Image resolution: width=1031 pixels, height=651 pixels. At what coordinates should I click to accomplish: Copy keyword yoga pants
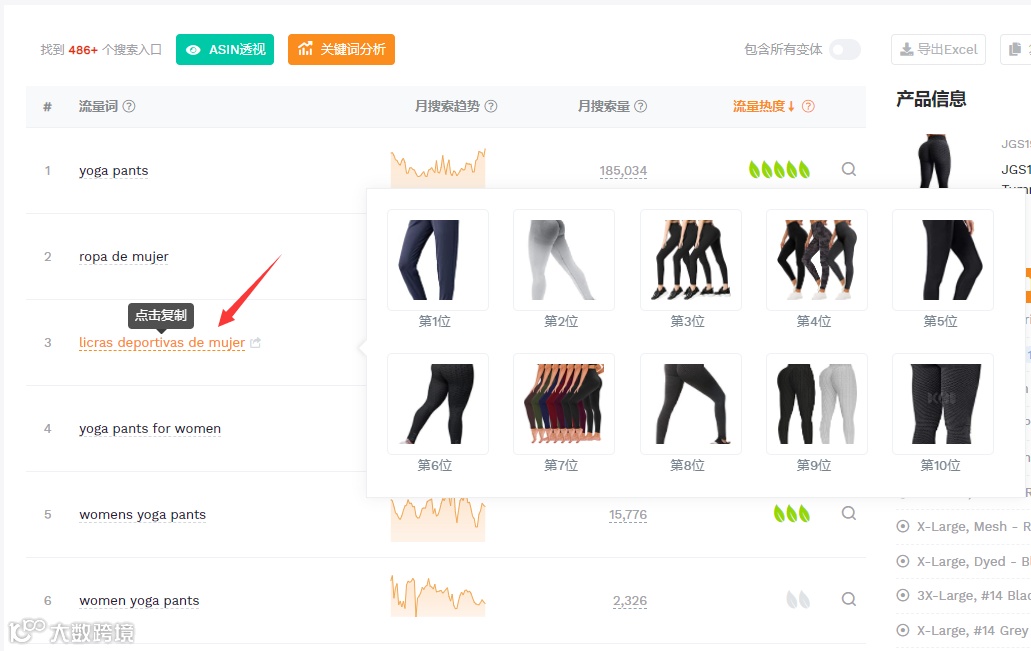pos(114,171)
